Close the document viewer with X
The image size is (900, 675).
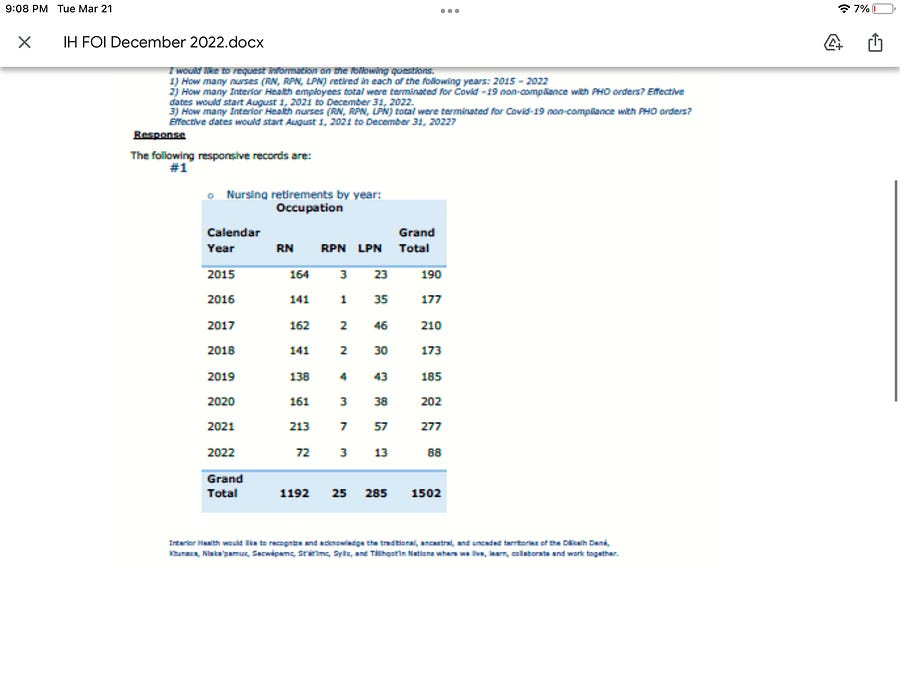24,42
